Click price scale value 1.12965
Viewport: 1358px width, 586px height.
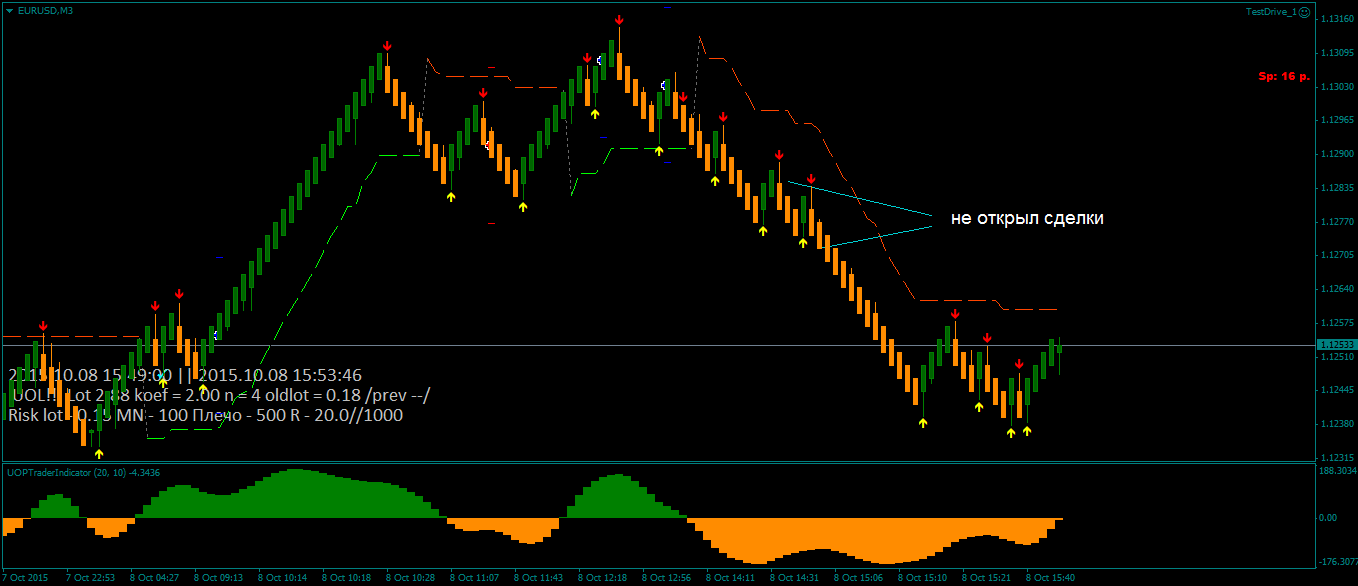coord(1337,120)
